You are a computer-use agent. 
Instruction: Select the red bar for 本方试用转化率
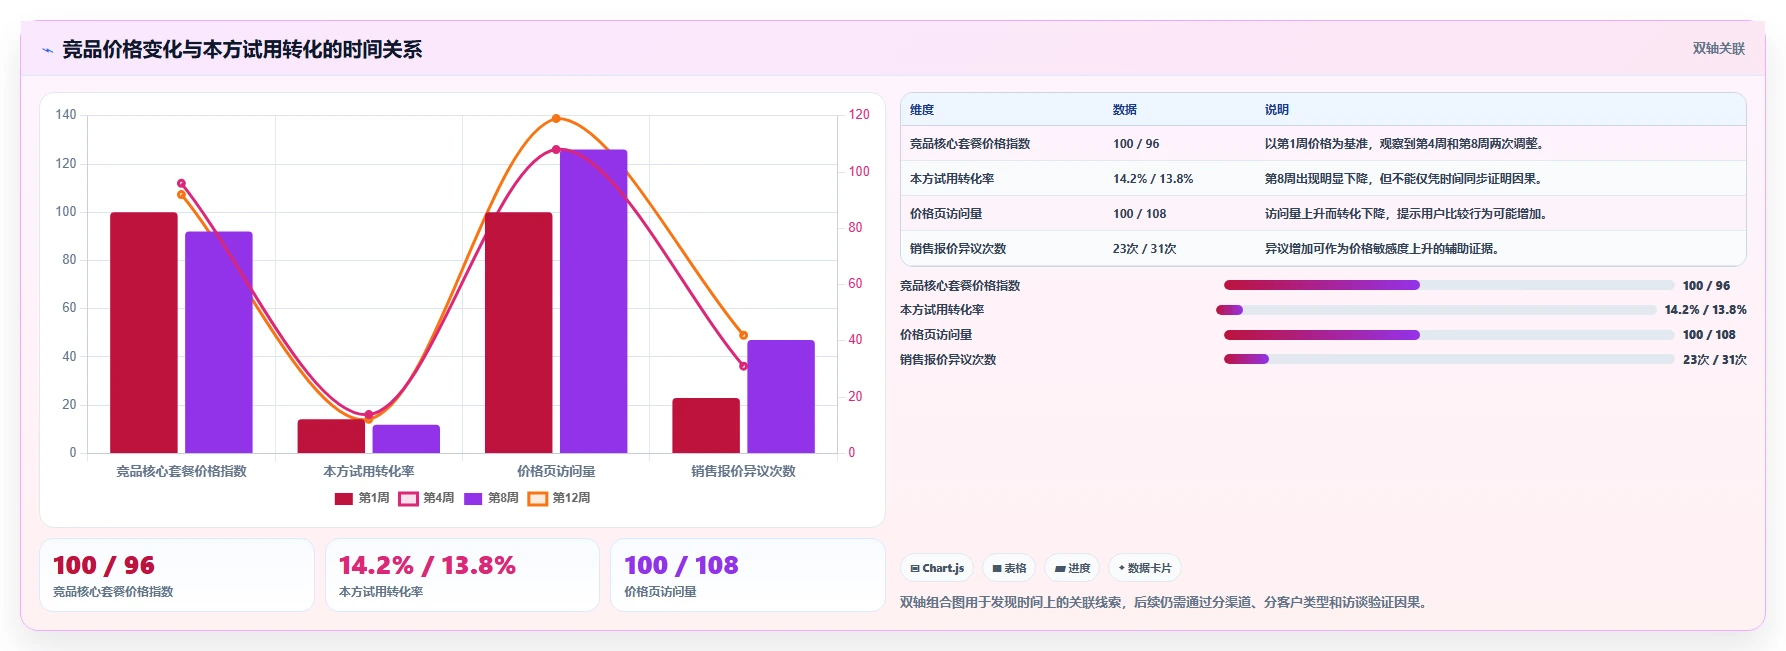pos(331,436)
